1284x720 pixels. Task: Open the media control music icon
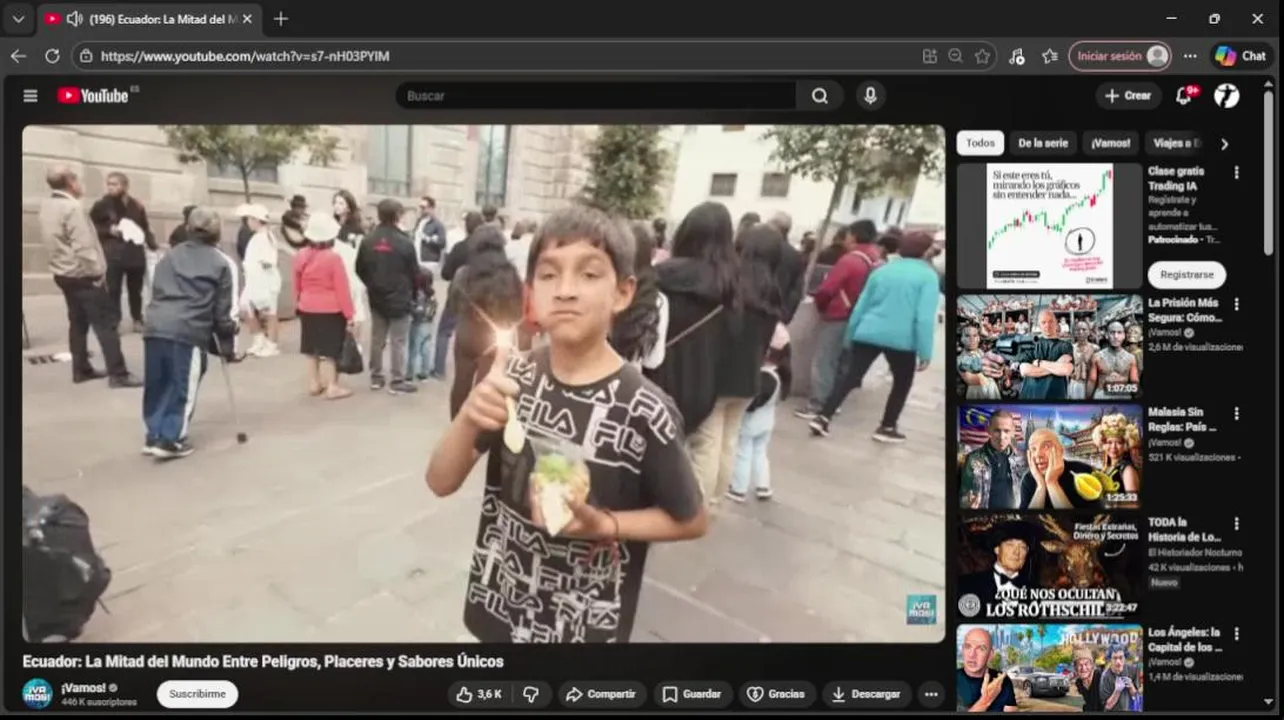click(1016, 56)
